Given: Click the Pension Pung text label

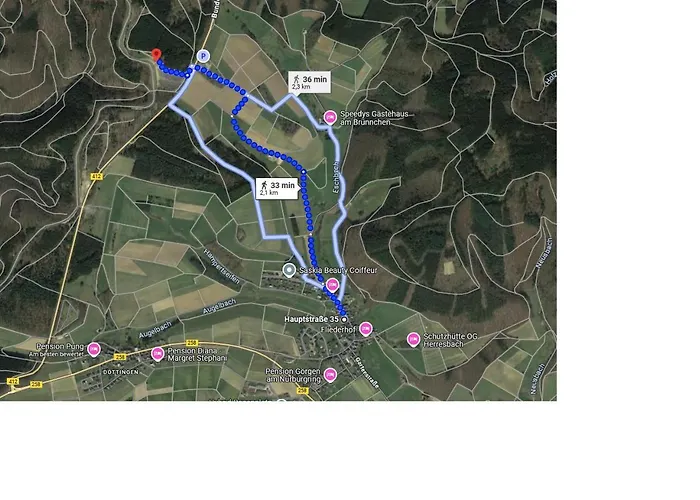Looking at the screenshot, I should click(x=60, y=346).
